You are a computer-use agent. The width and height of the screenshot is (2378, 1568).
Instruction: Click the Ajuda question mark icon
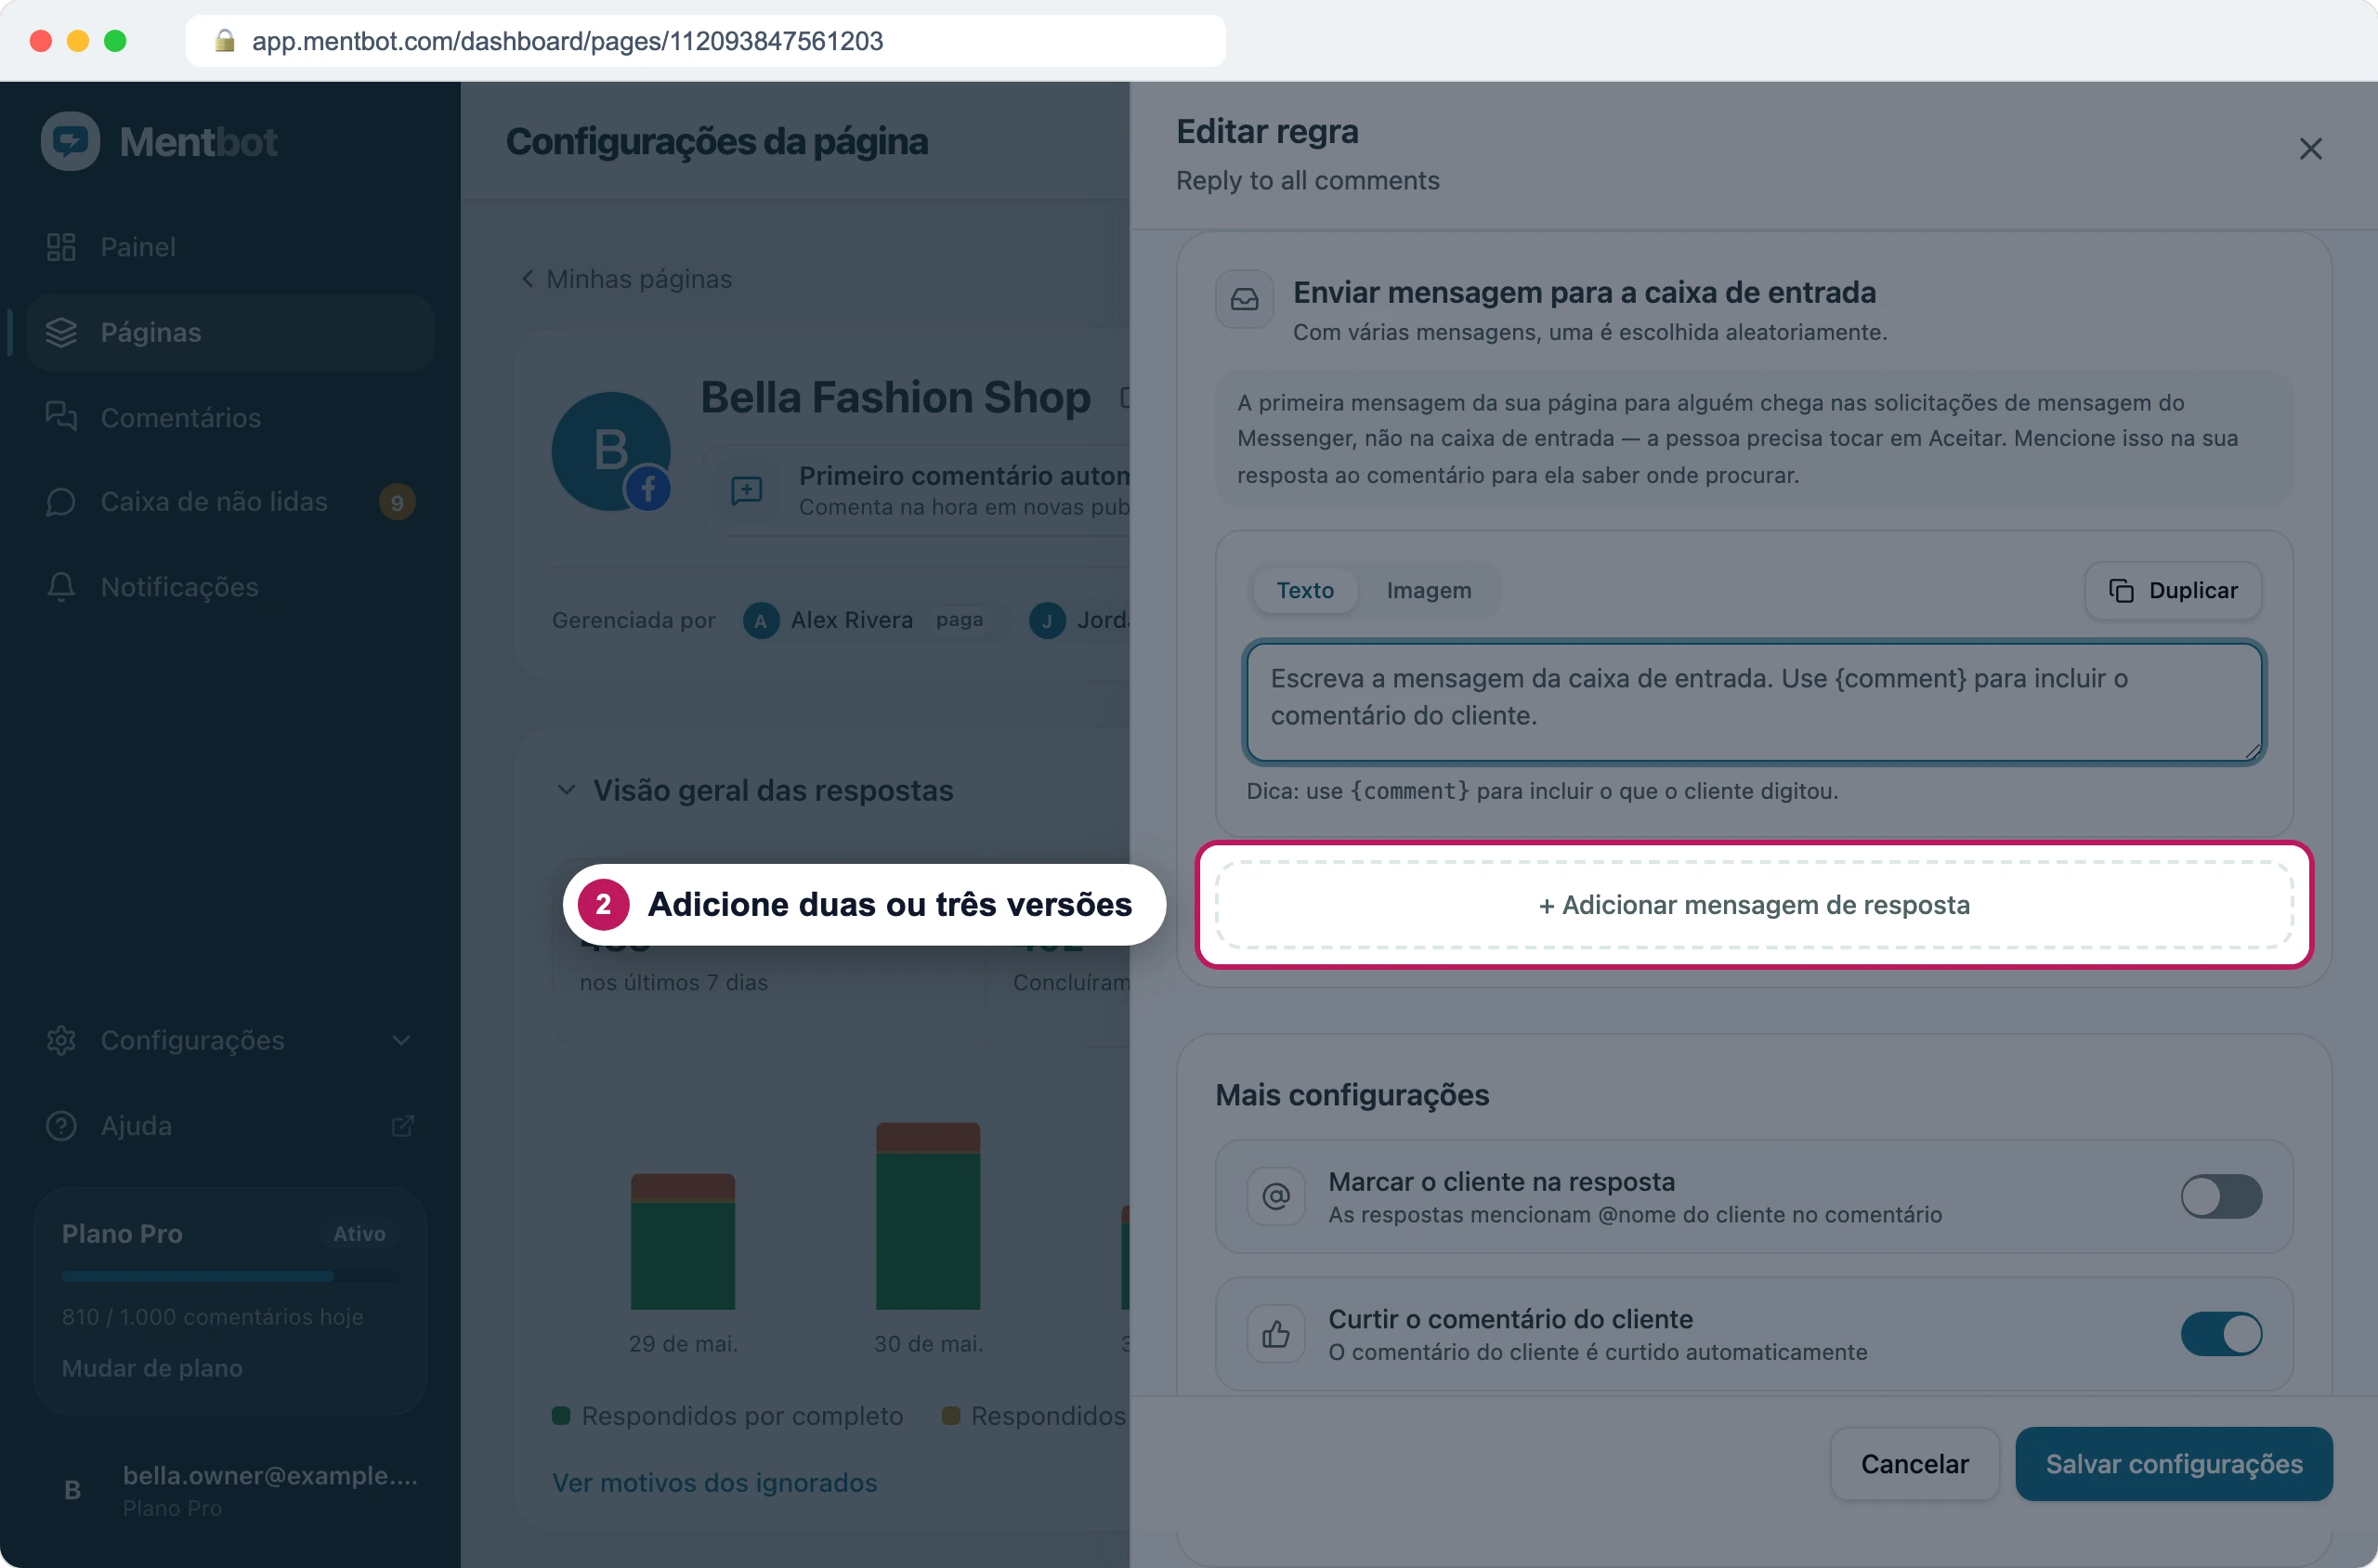[61, 1126]
